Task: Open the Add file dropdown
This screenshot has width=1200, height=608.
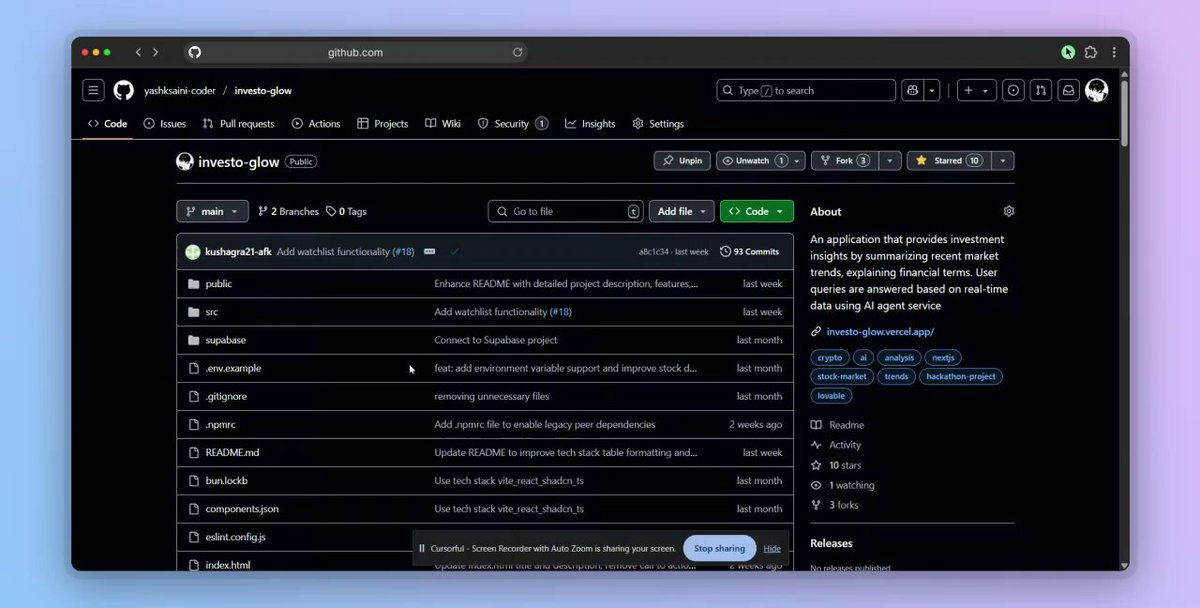Action: pos(682,211)
